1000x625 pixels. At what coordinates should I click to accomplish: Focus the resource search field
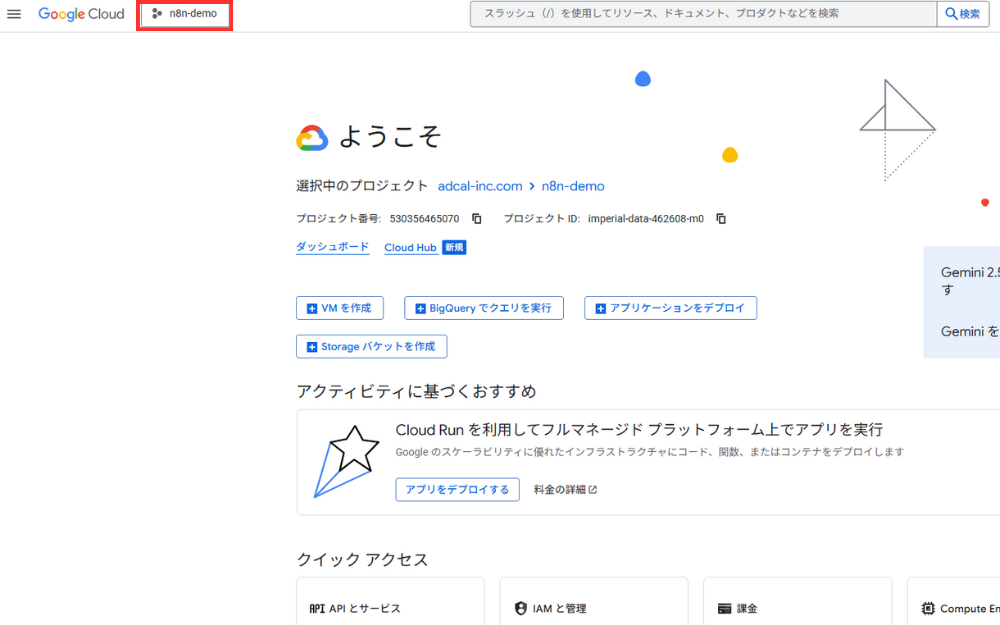coord(703,13)
